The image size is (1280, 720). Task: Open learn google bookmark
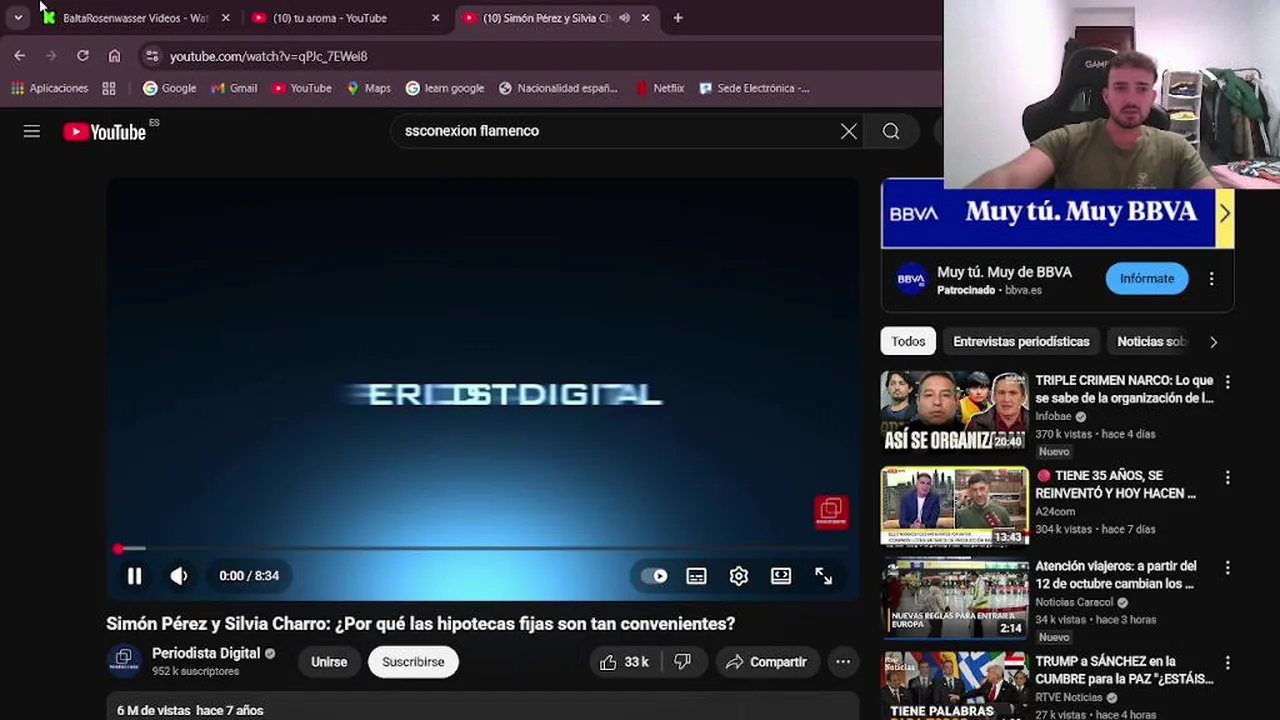tap(445, 88)
